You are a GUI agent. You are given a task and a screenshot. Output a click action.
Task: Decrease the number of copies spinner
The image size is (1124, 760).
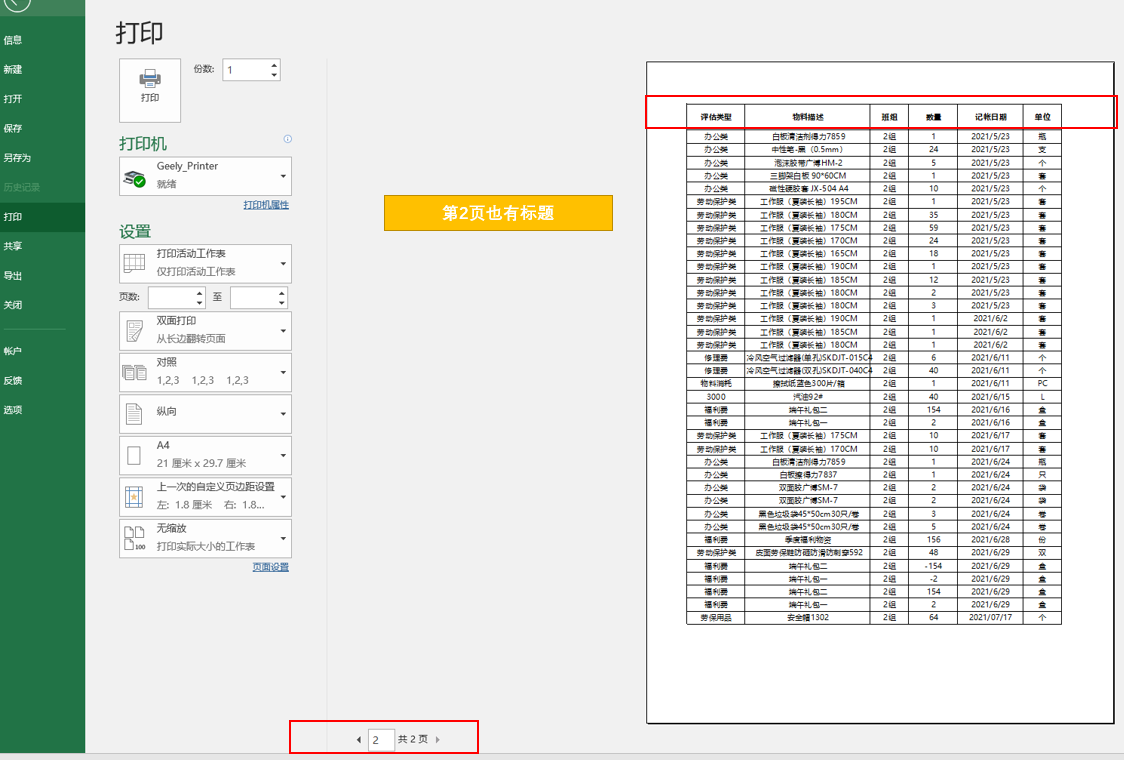click(274, 75)
